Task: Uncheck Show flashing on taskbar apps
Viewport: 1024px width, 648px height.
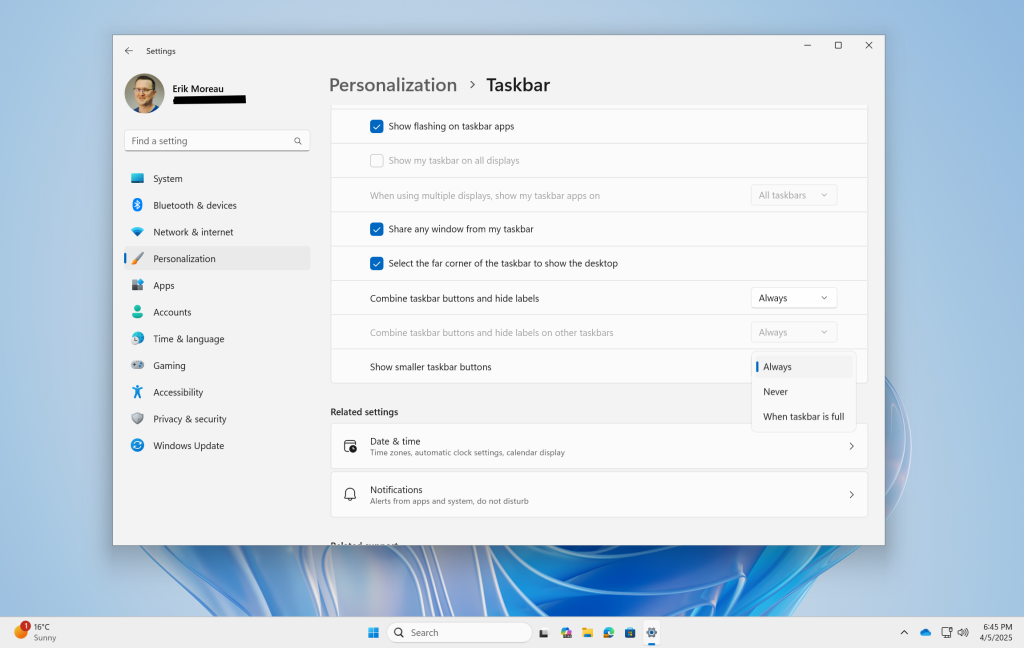Action: pyautogui.click(x=377, y=126)
